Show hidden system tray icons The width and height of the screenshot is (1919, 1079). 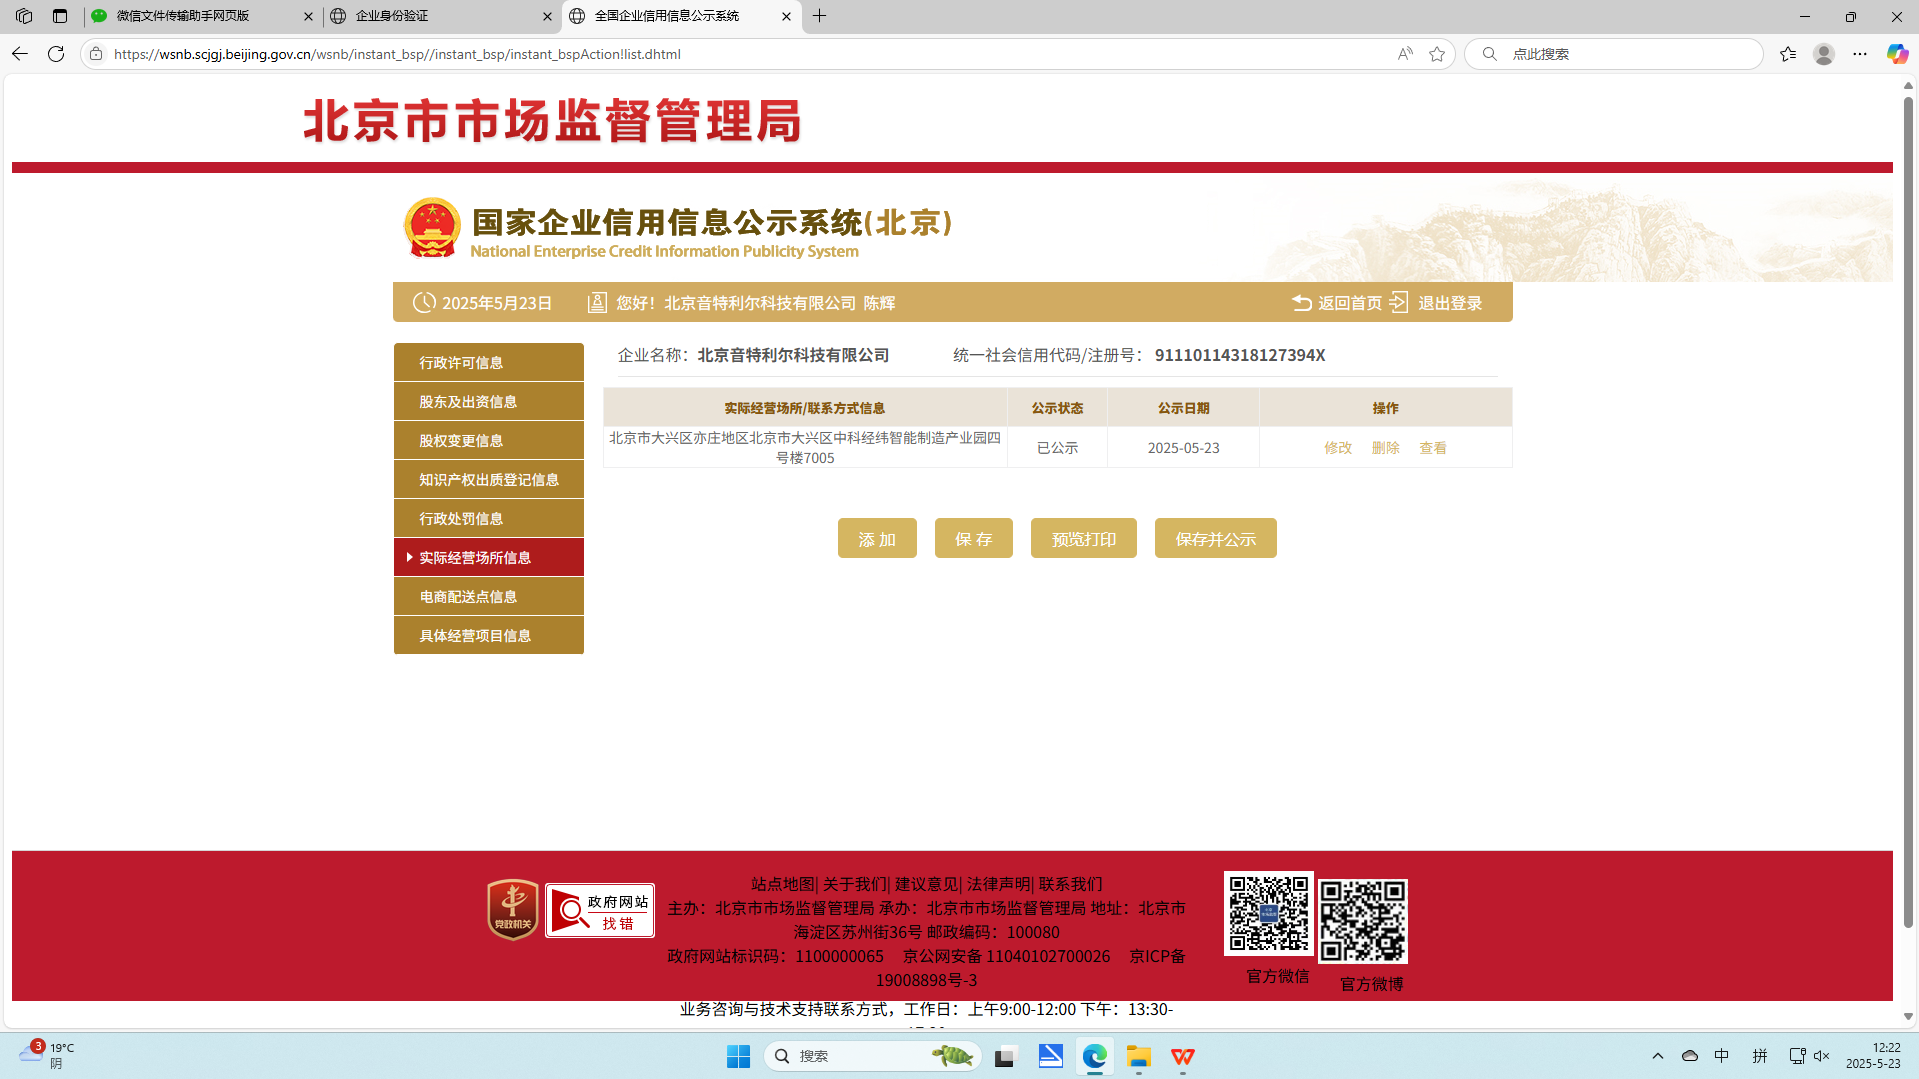coord(1658,1056)
